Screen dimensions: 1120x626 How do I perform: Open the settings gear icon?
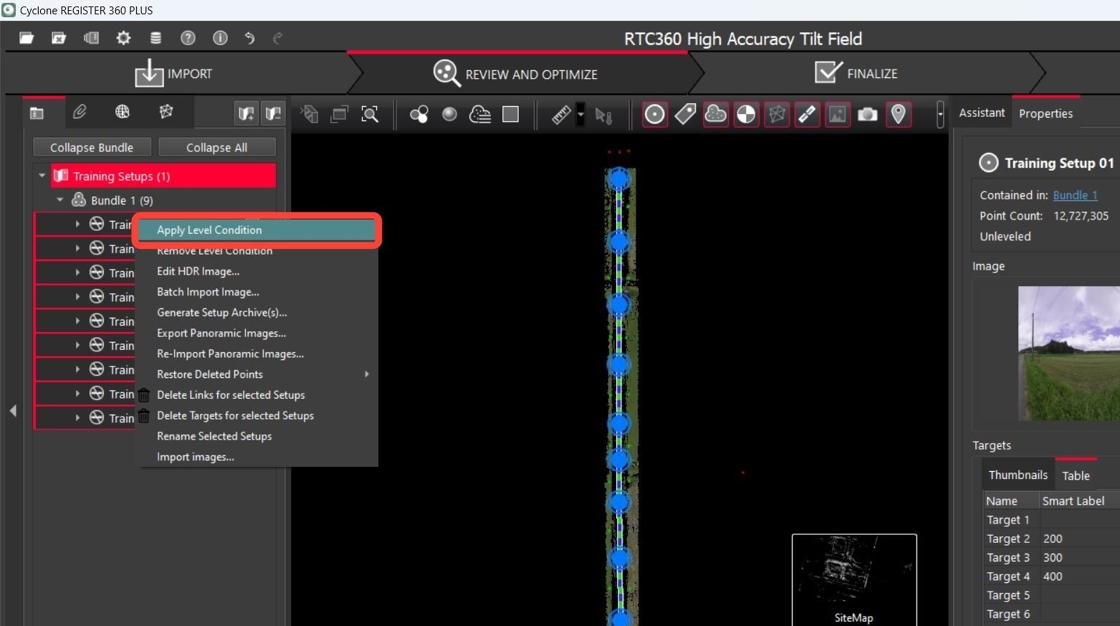[x=124, y=38]
